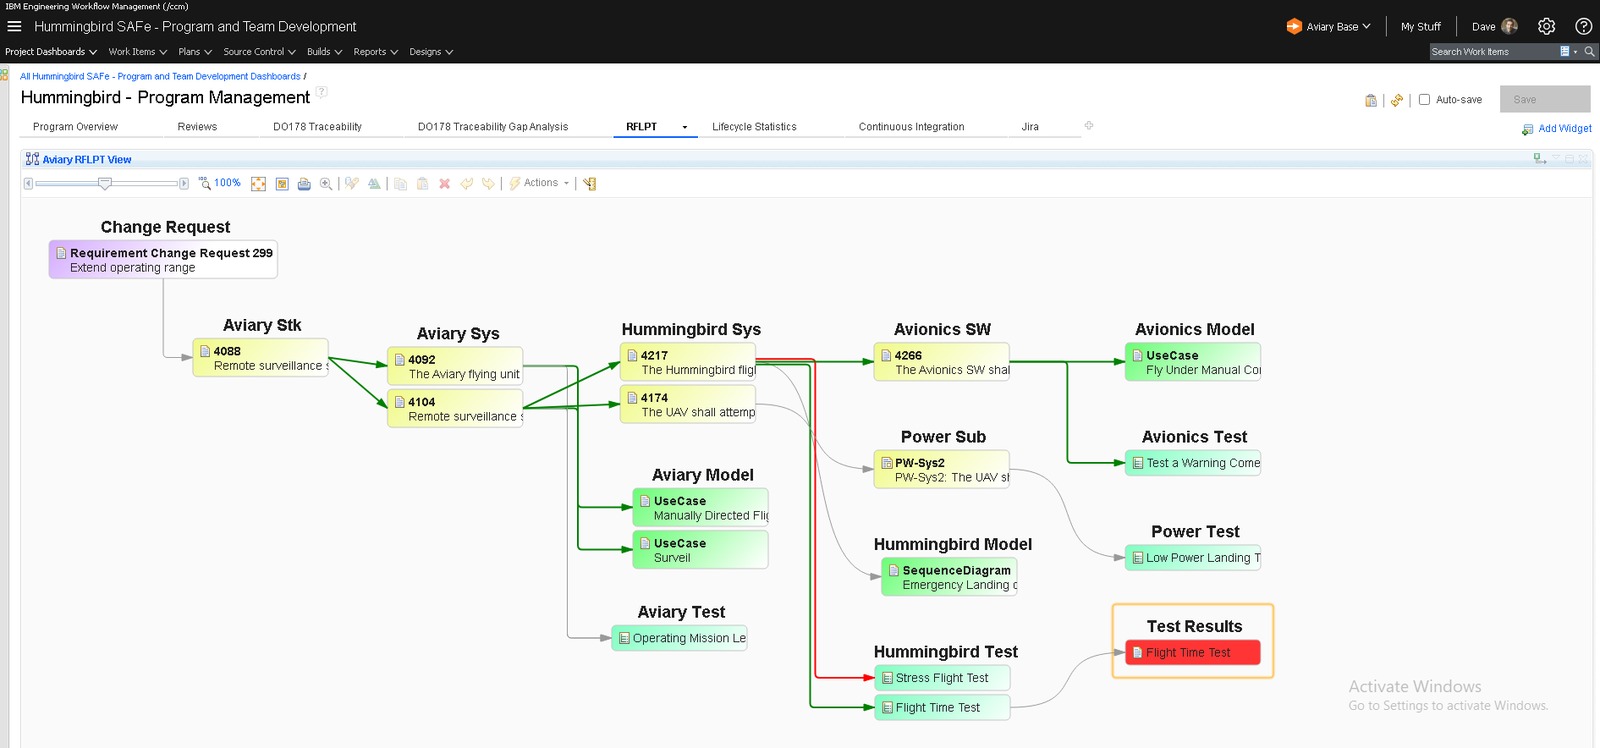Click the add new tab plus icon
1600x748 pixels.
1089,126
